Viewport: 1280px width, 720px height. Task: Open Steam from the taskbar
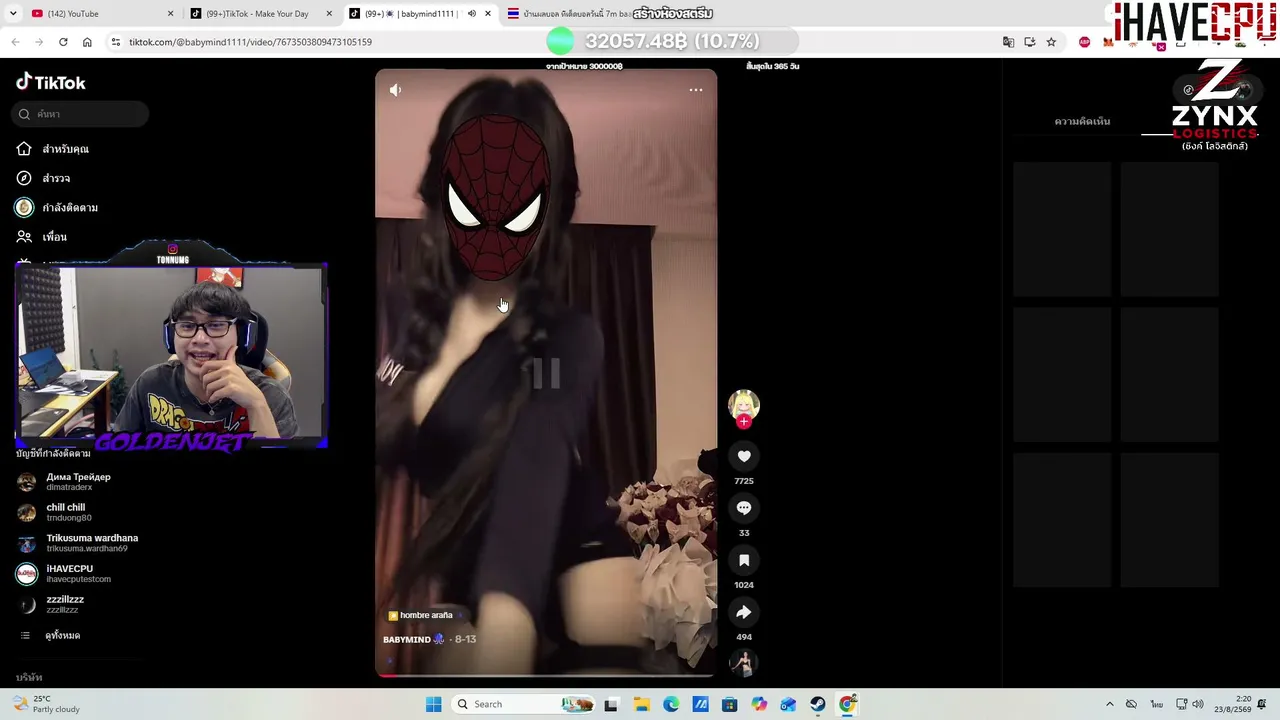[x=818, y=704]
